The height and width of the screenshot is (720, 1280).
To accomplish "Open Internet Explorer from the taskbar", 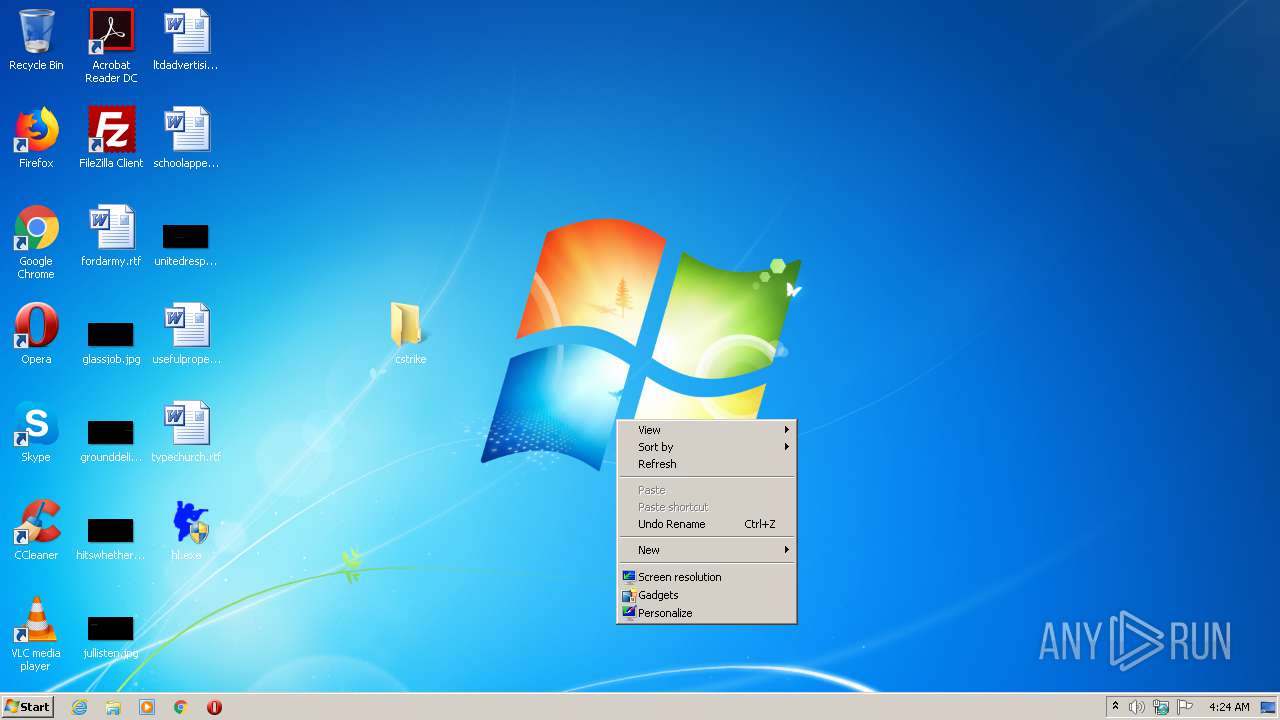I will point(80,707).
